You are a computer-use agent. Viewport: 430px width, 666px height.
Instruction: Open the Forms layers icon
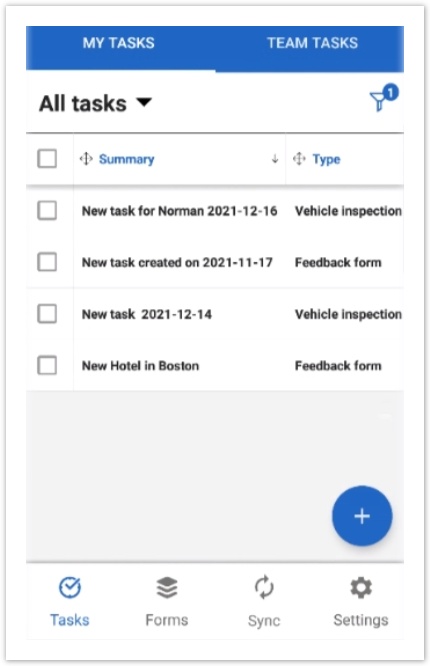point(167,588)
